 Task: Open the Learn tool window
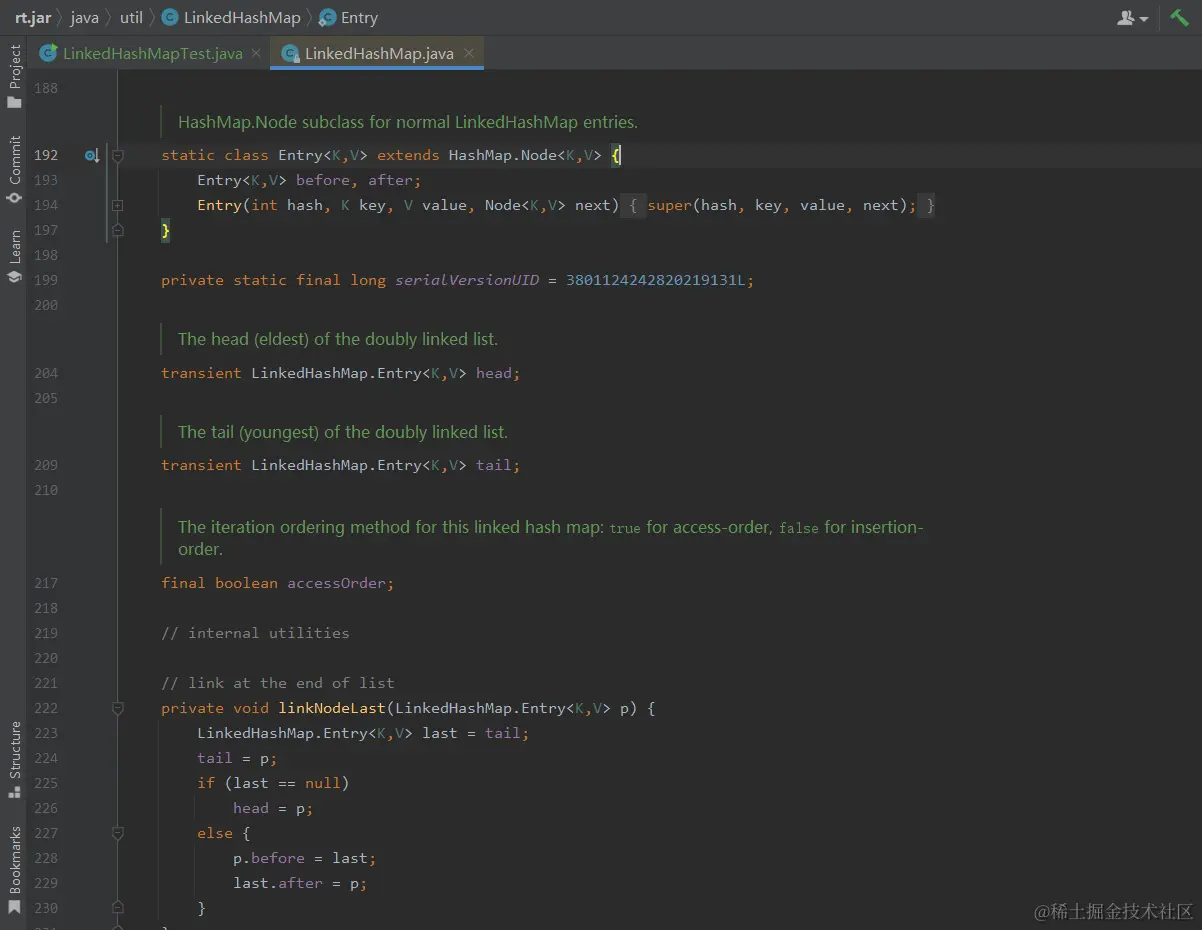pos(14,256)
